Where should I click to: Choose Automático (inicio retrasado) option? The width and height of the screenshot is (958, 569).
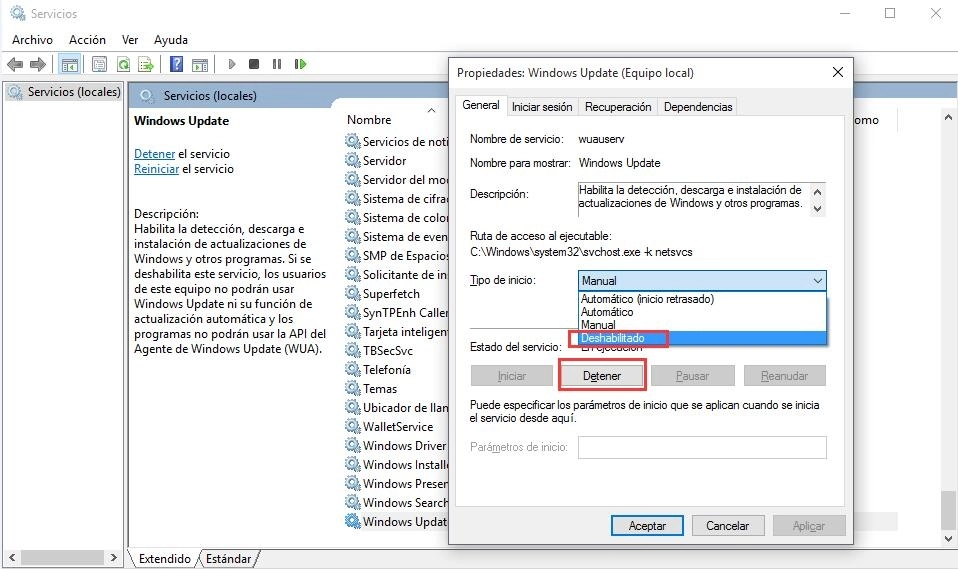[702, 299]
